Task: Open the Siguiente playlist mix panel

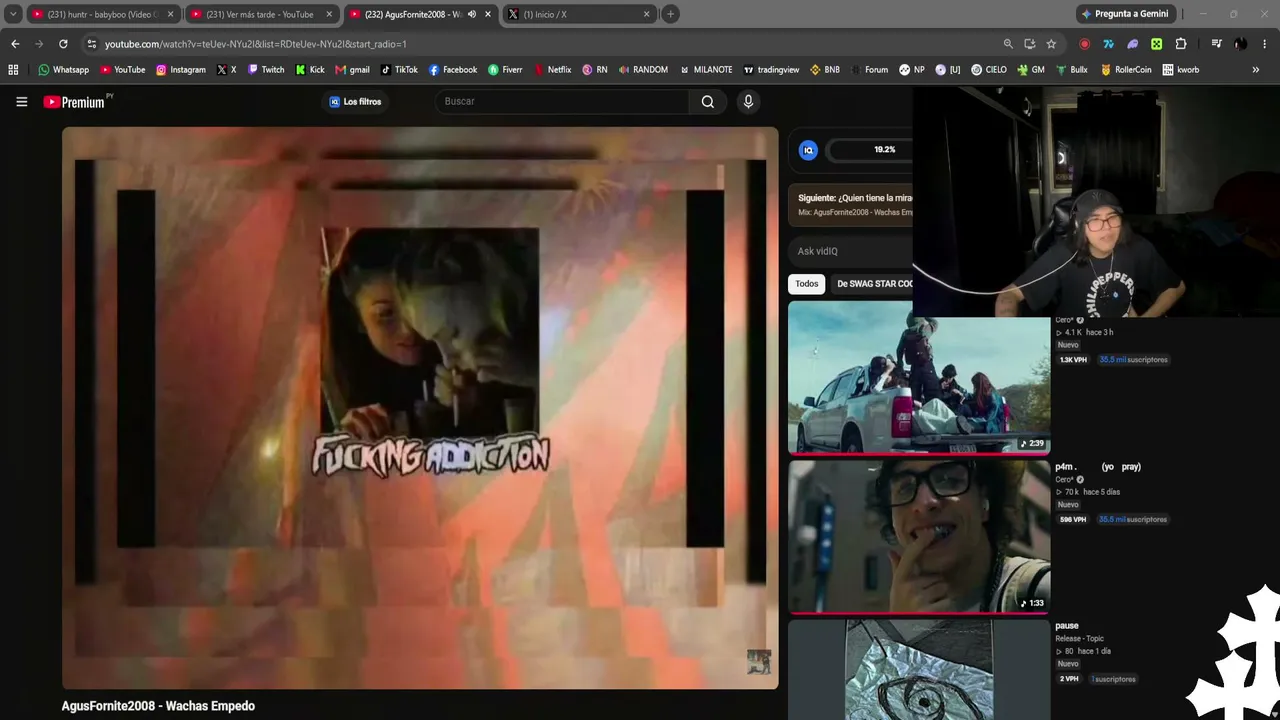Action: pyautogui.click(x=851, y=205)
